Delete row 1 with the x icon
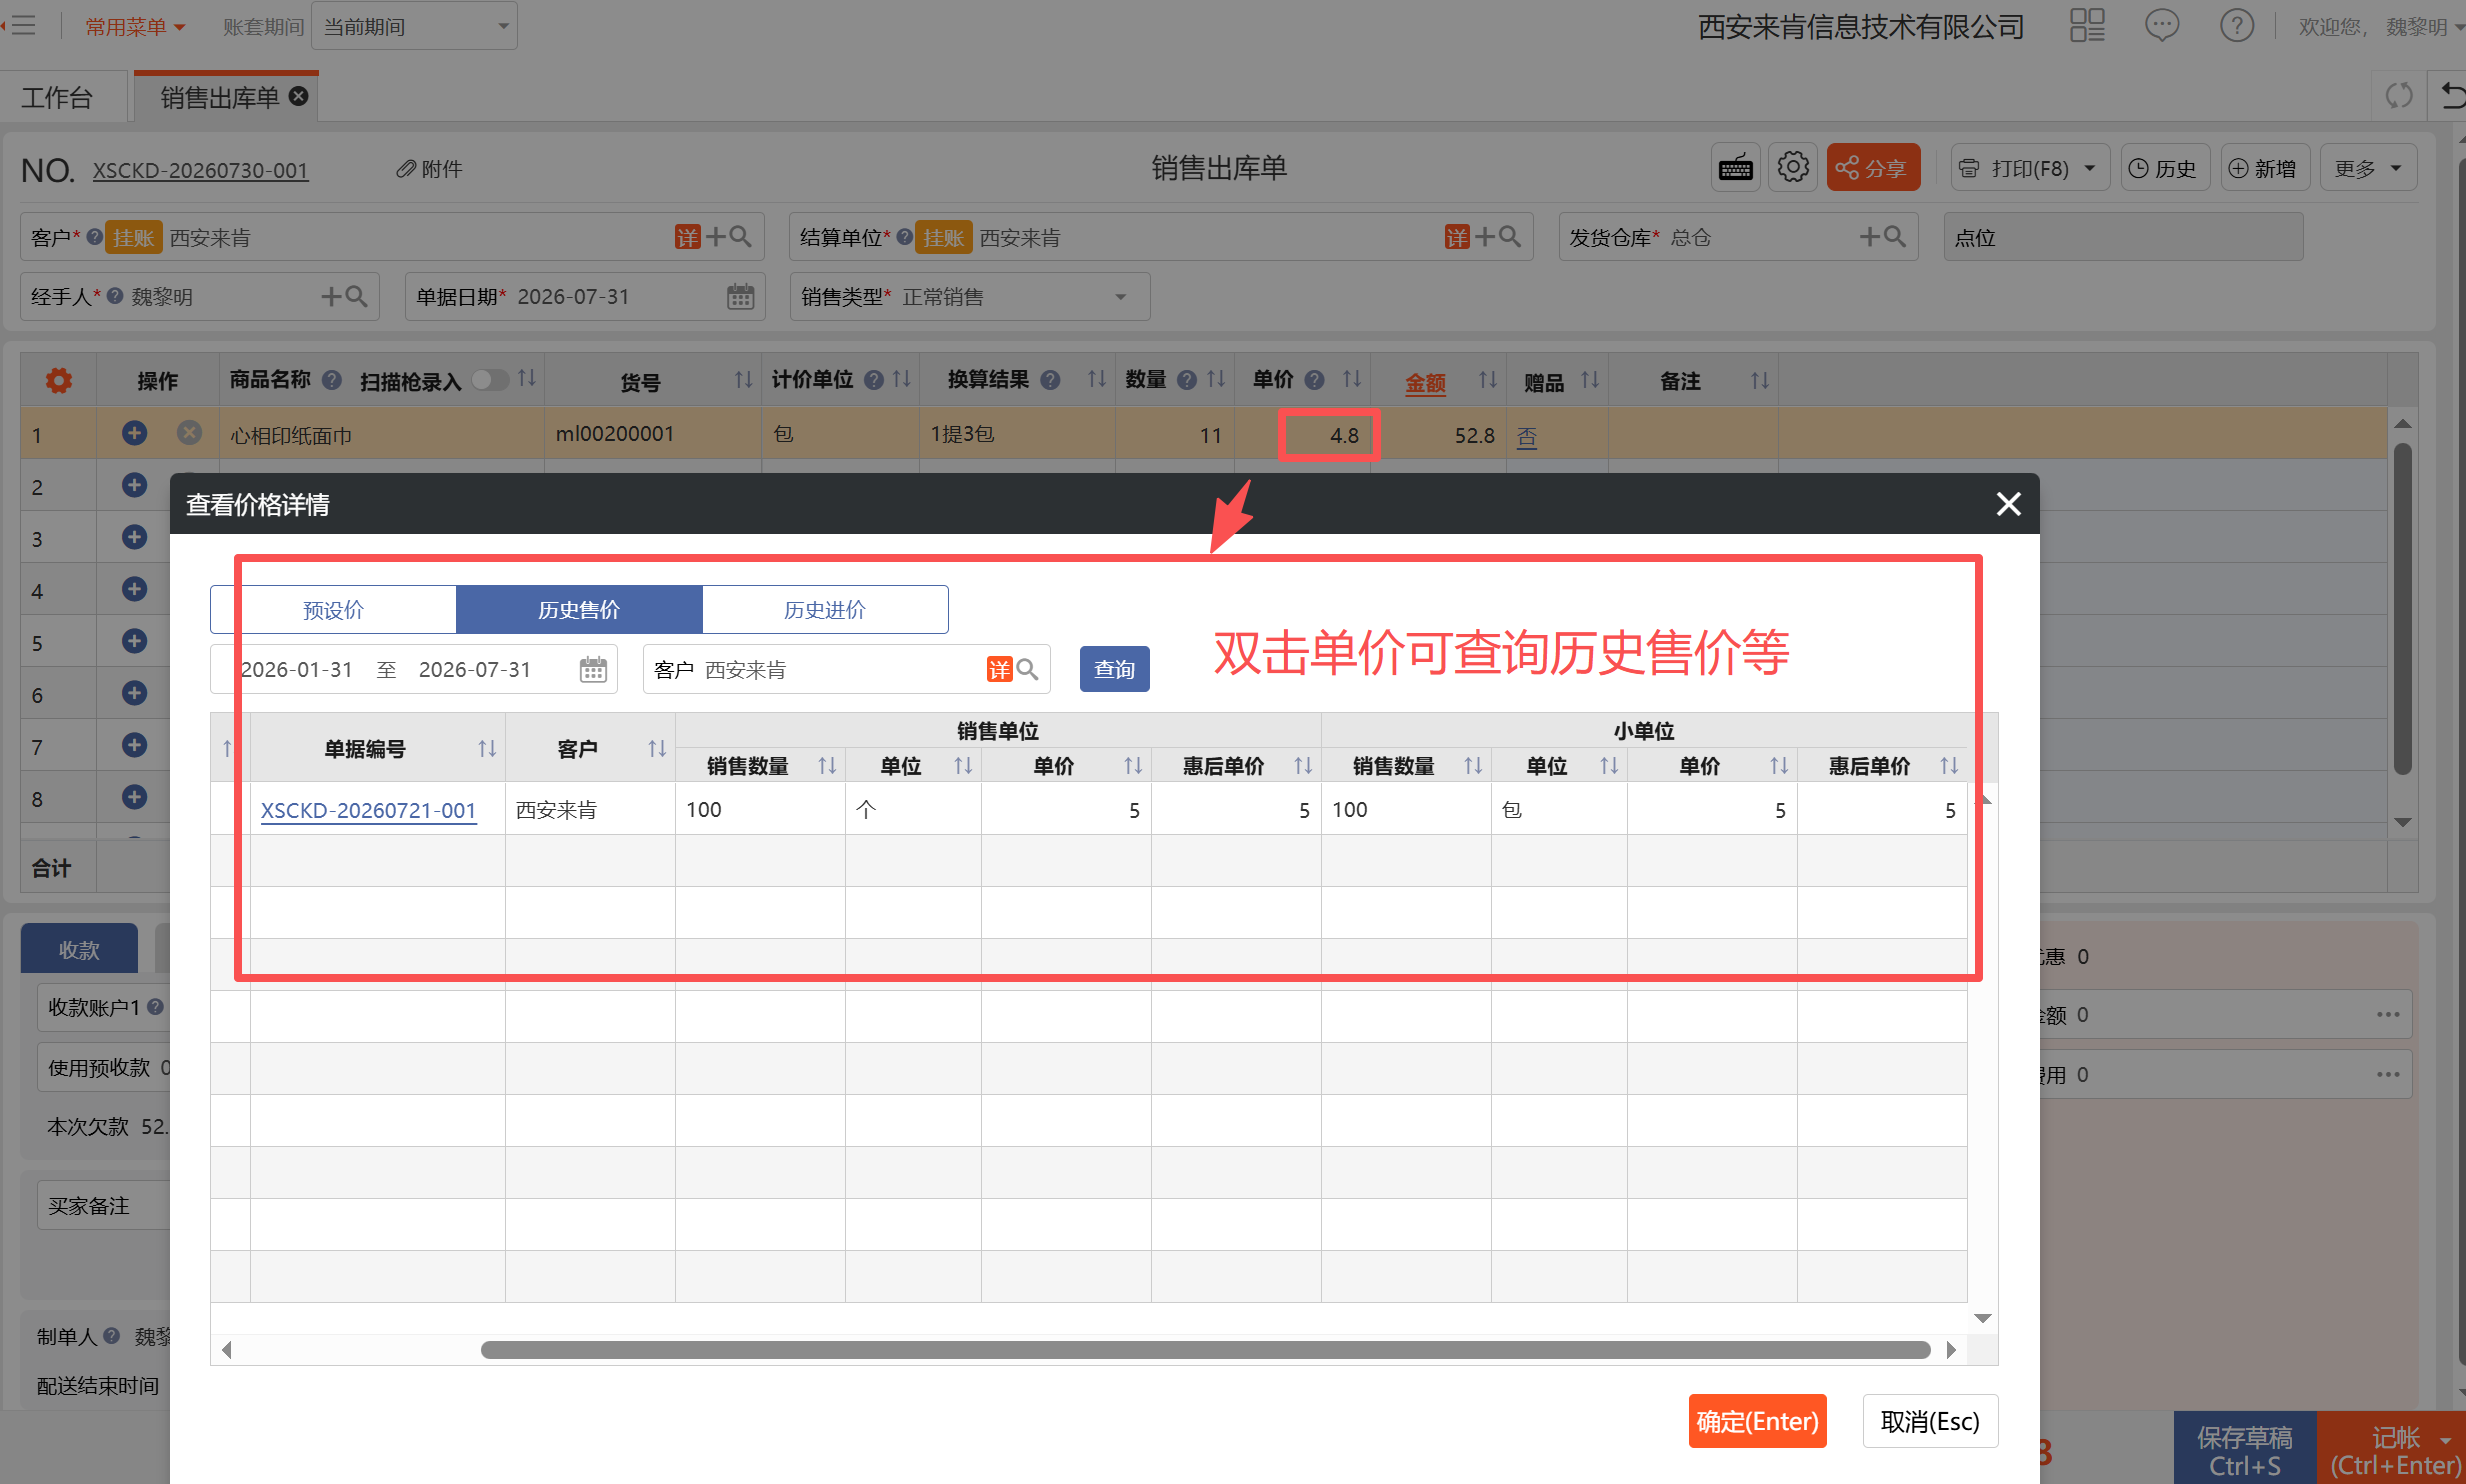 189,433
